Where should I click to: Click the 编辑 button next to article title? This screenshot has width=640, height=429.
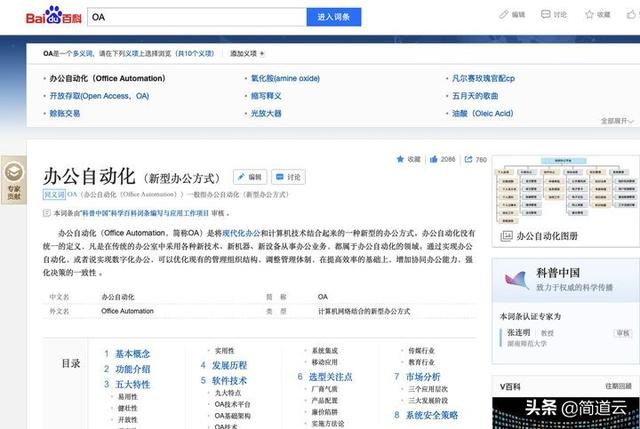(x=250, y=177)
